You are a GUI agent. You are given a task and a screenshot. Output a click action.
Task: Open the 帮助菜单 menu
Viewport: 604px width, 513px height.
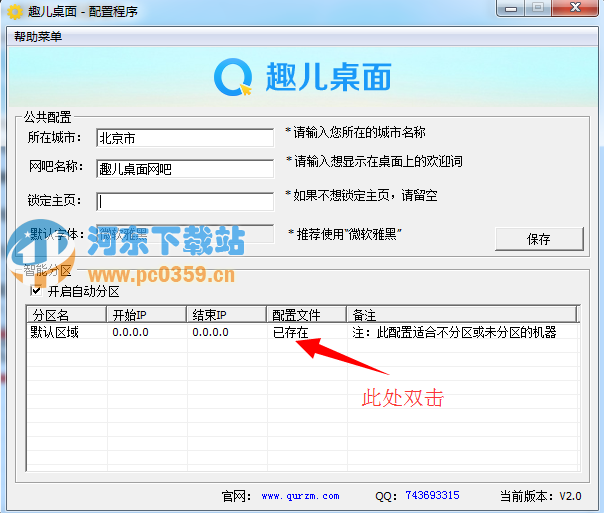tap(38, 37)
